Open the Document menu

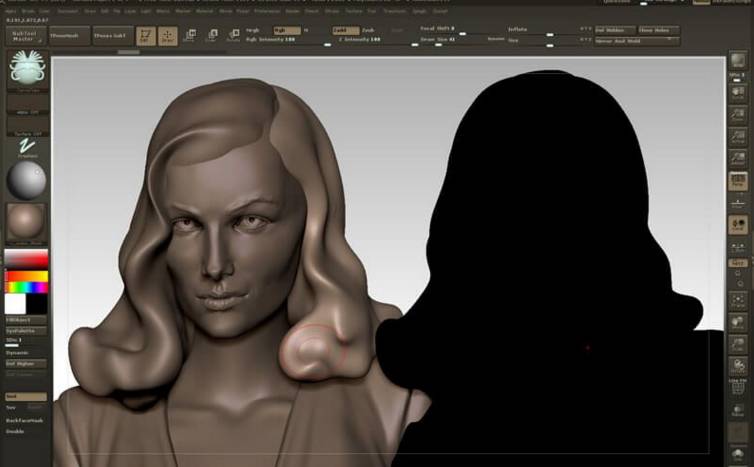[x=68, y=11]
